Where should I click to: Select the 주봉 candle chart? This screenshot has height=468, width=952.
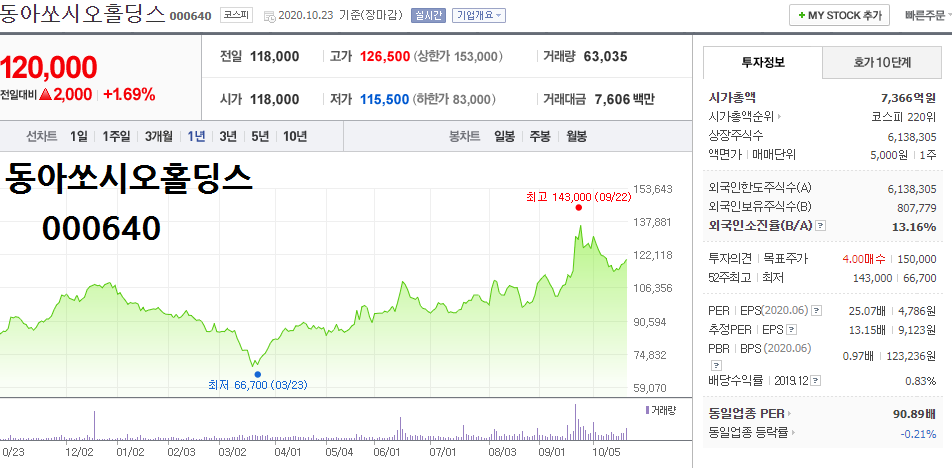pyautogui.click(x=540, y=136)
